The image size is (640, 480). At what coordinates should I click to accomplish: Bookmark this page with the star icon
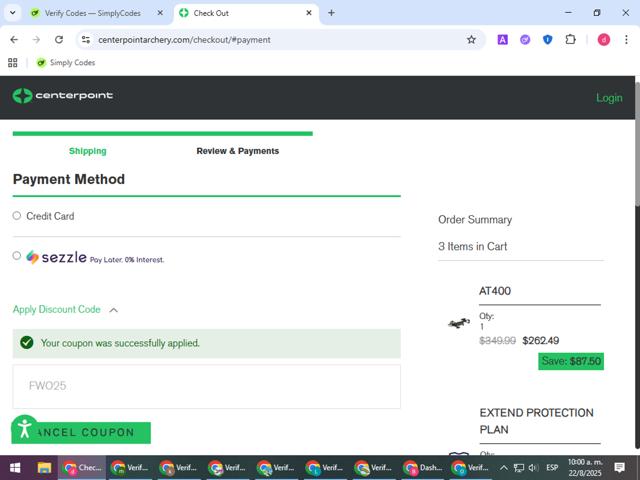[471, 40]
